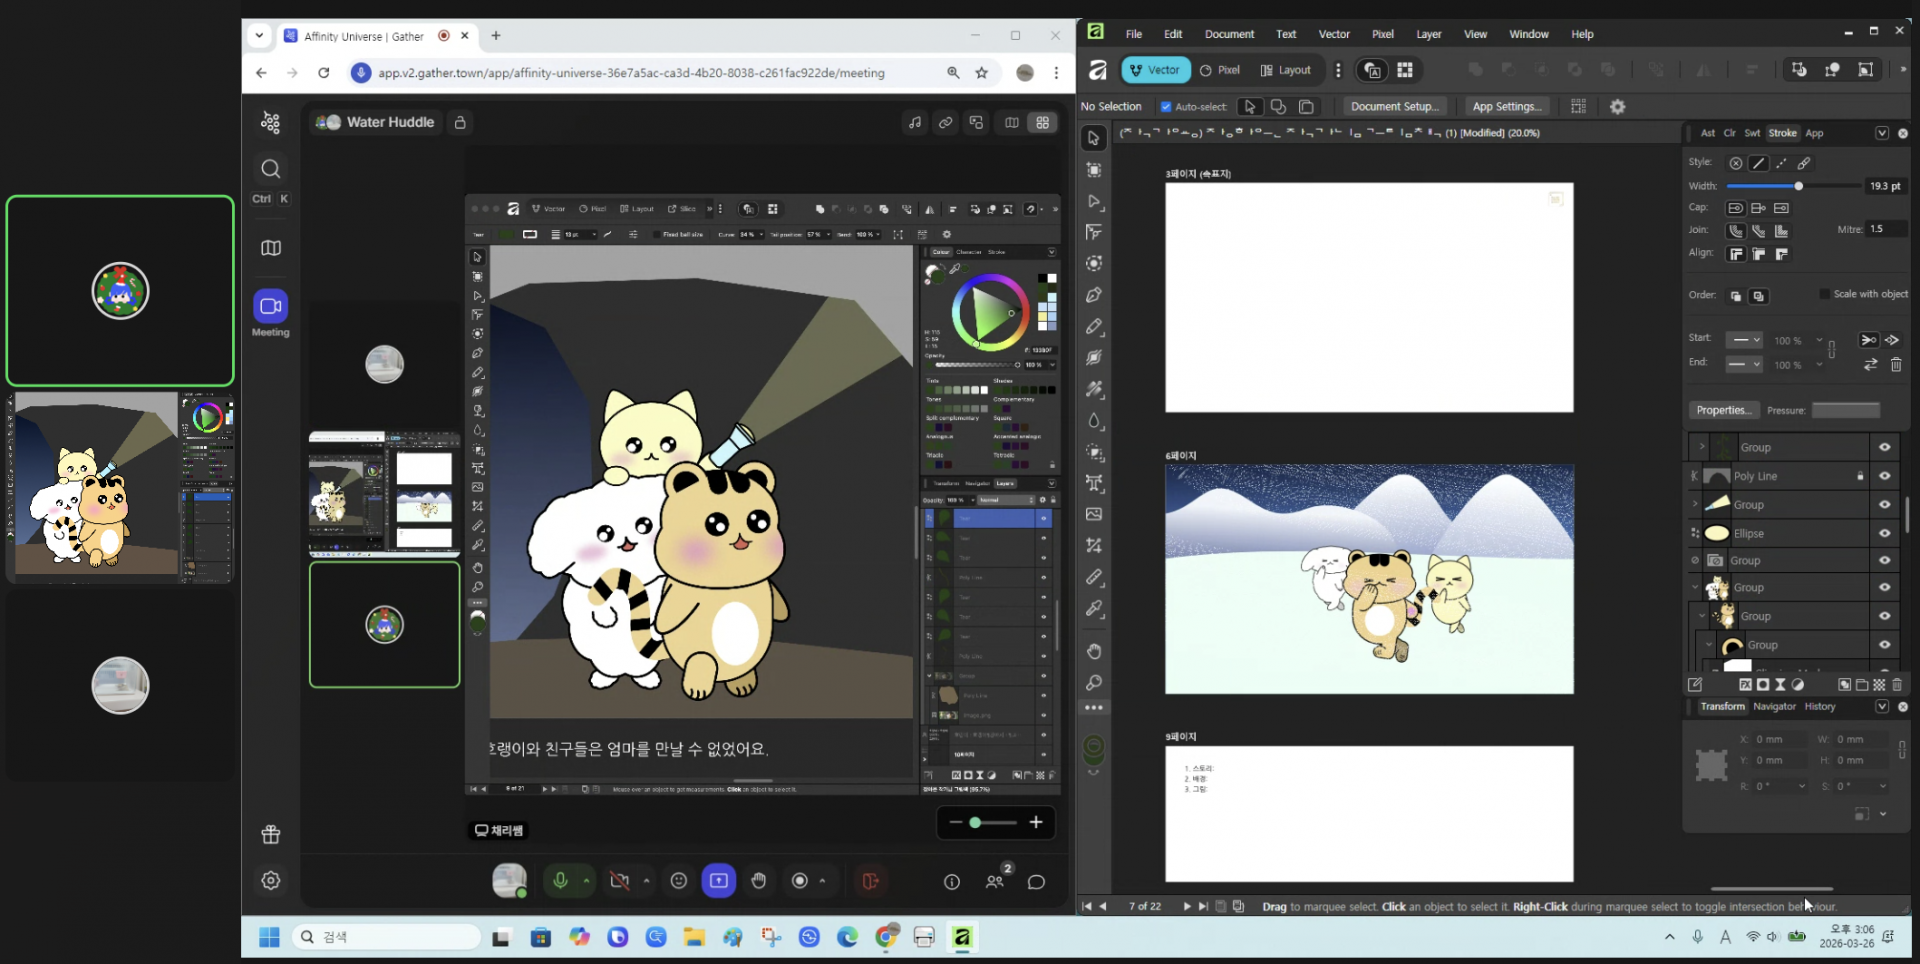Image resolution: width=1920 pixels, height=964 pixels.
Task: Switch to the Navigator tab
Action: coord(1774,706)
